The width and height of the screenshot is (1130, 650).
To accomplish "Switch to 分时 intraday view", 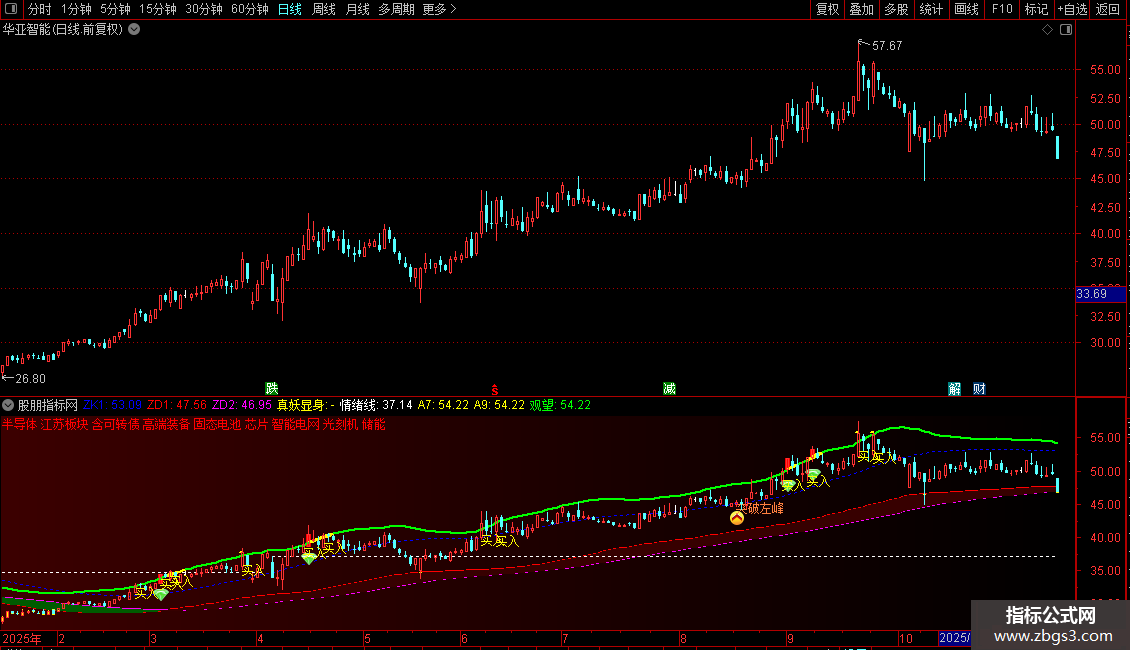I will click(40, 9).
